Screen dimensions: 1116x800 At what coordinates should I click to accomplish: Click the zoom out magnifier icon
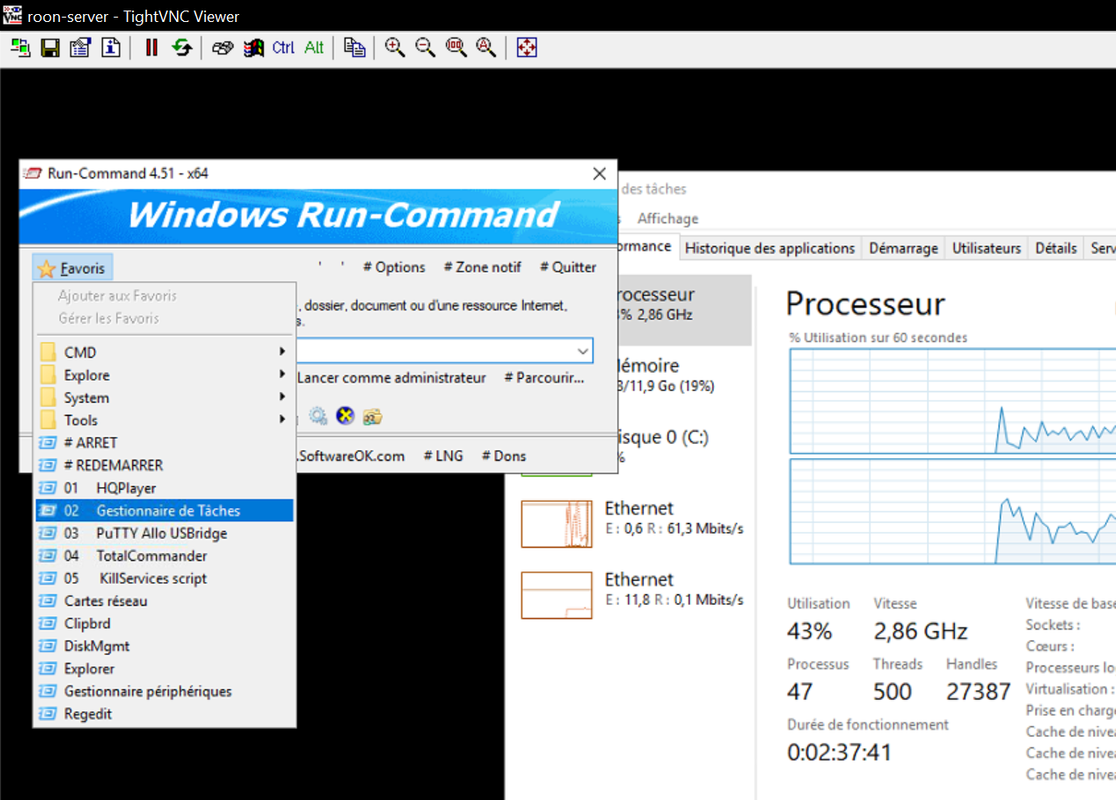[x=426, y=48]
